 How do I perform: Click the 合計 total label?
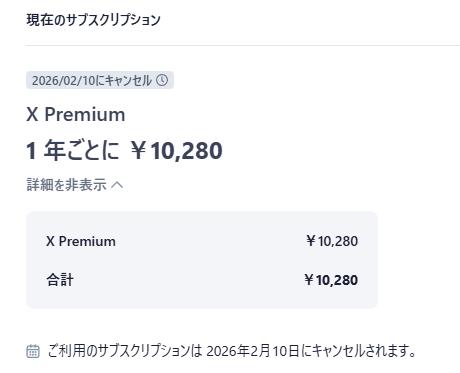[60, 280]
